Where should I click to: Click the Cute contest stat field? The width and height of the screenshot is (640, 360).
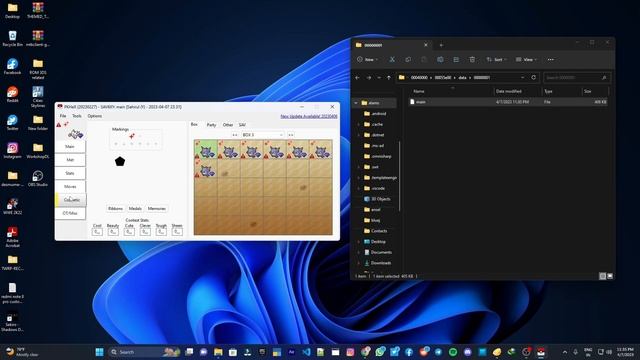click(129, 232)
